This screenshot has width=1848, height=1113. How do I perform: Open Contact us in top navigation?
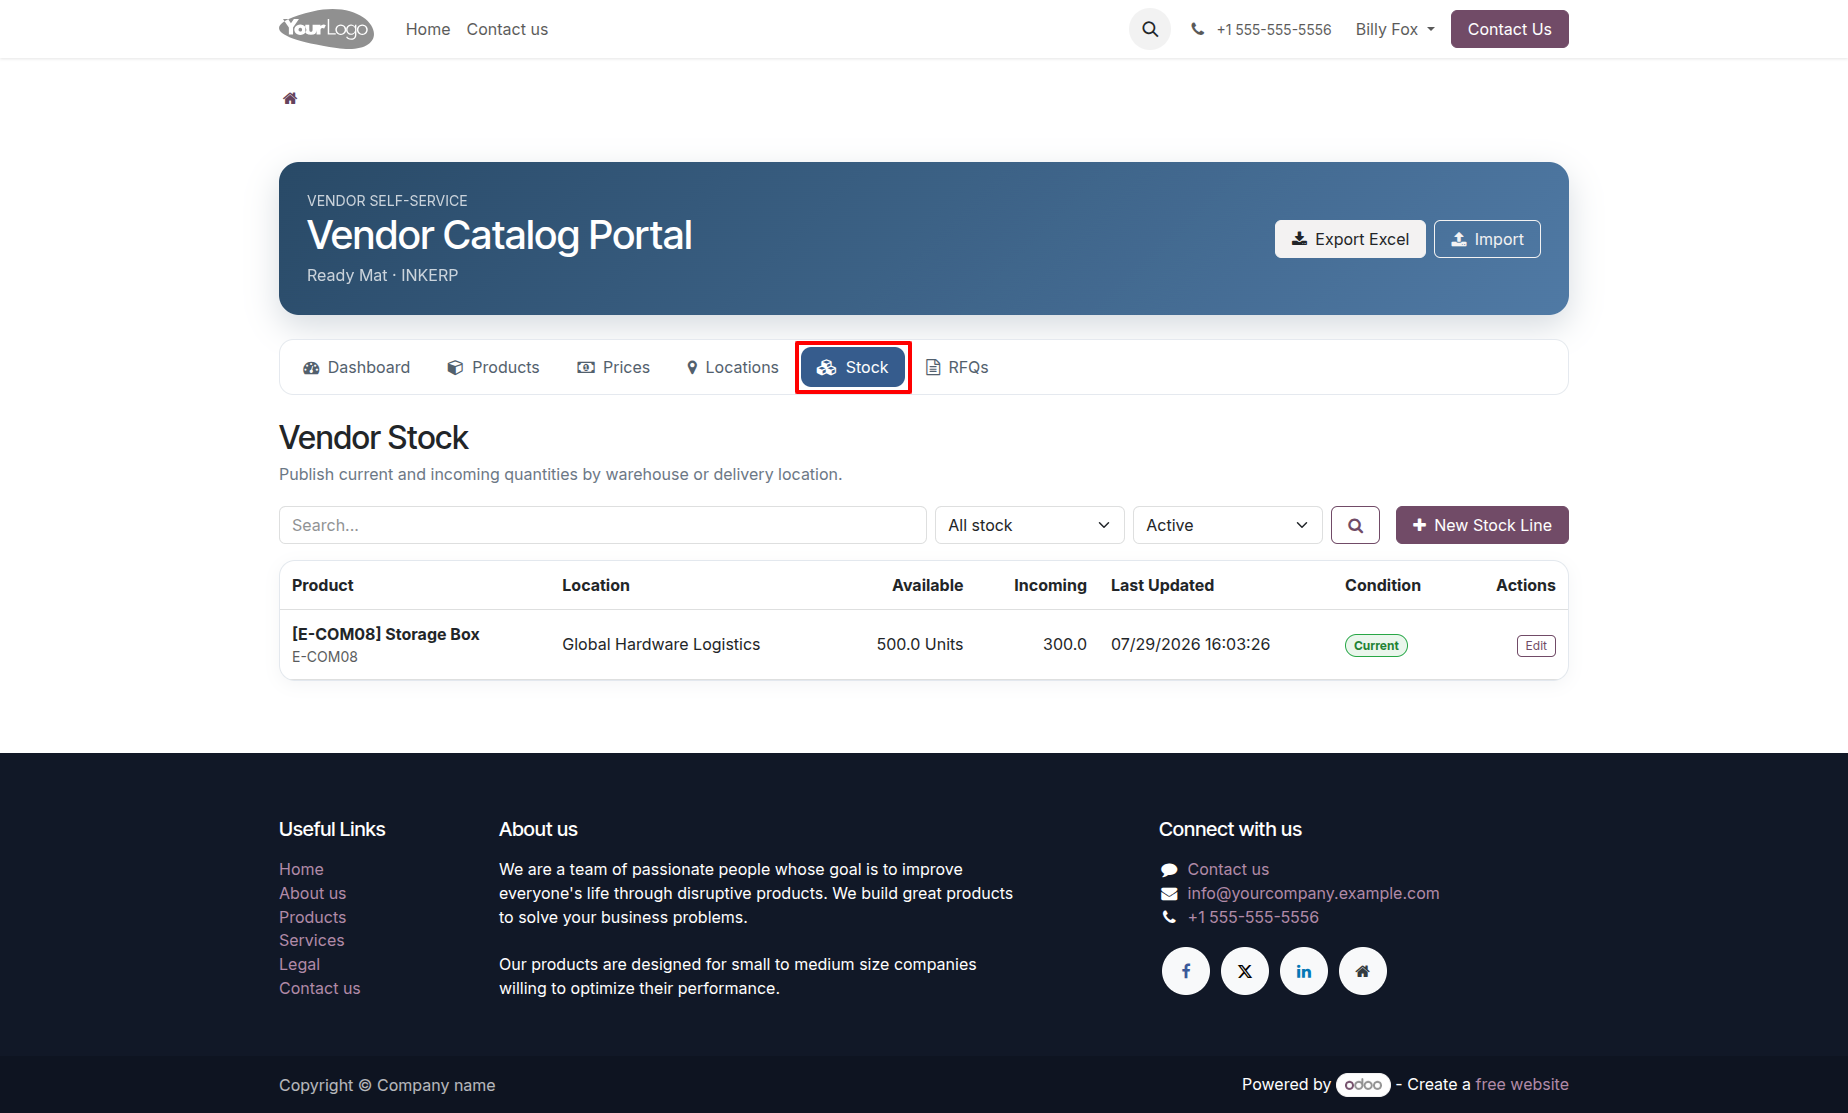click(507, 29)
